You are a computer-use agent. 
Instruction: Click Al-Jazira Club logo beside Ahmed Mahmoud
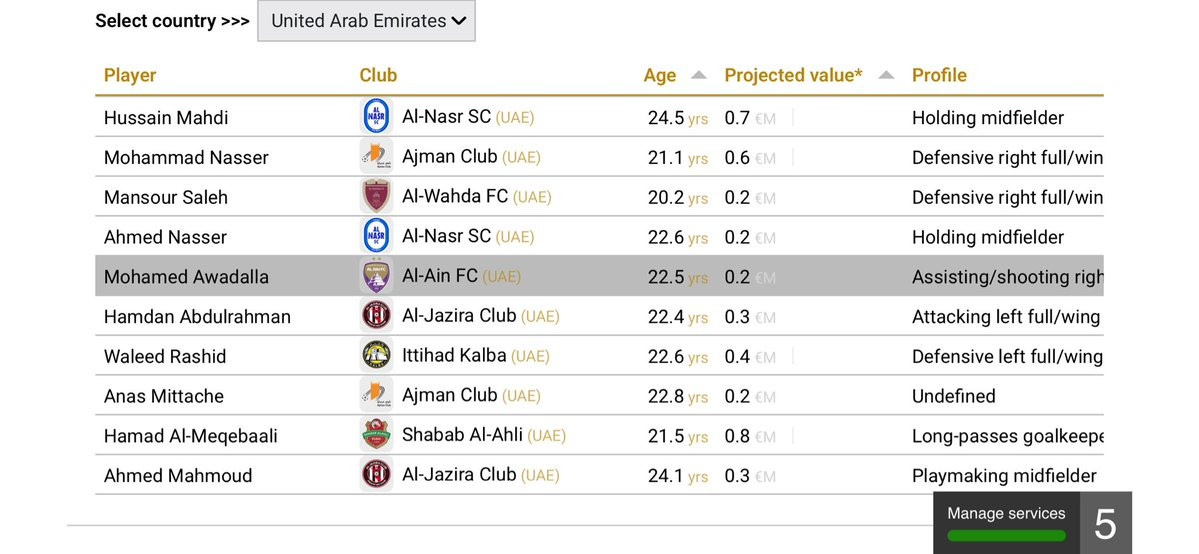click(376, 475)
